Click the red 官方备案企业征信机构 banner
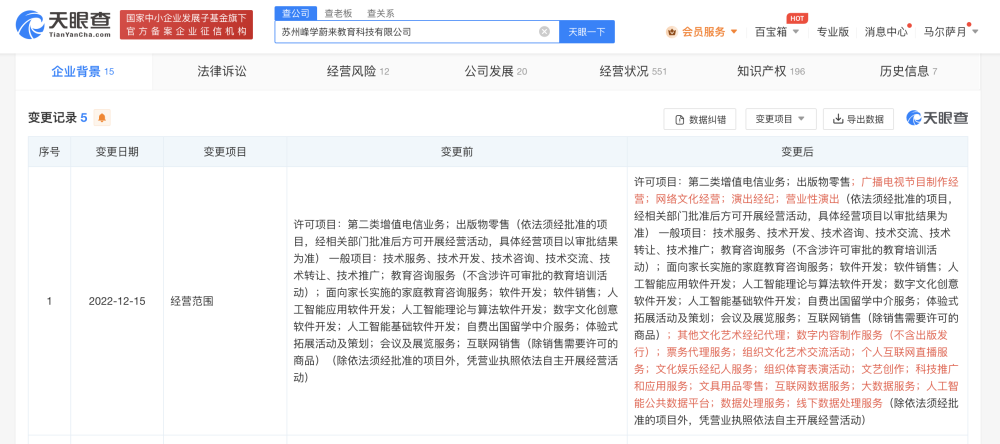This screenshot has width=1000, height=444. (186, 25)
